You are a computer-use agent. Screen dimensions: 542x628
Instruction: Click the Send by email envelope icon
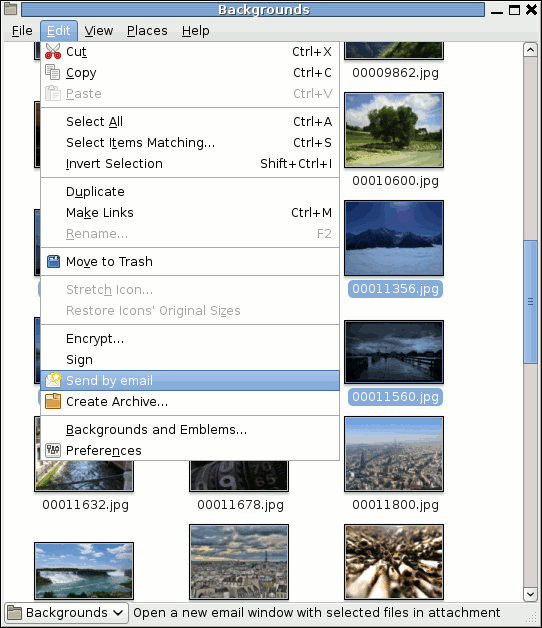click(x=53, y=380)
